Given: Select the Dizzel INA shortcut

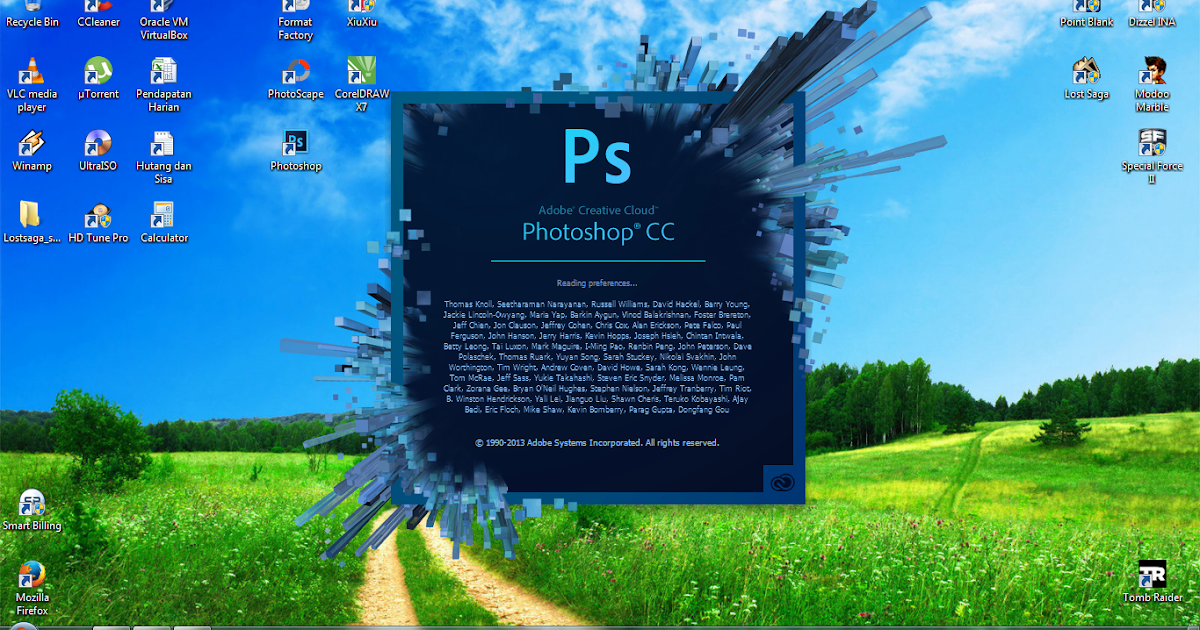Looking at the screenshot, I should pyautogui.click(x=1152, y=14).
